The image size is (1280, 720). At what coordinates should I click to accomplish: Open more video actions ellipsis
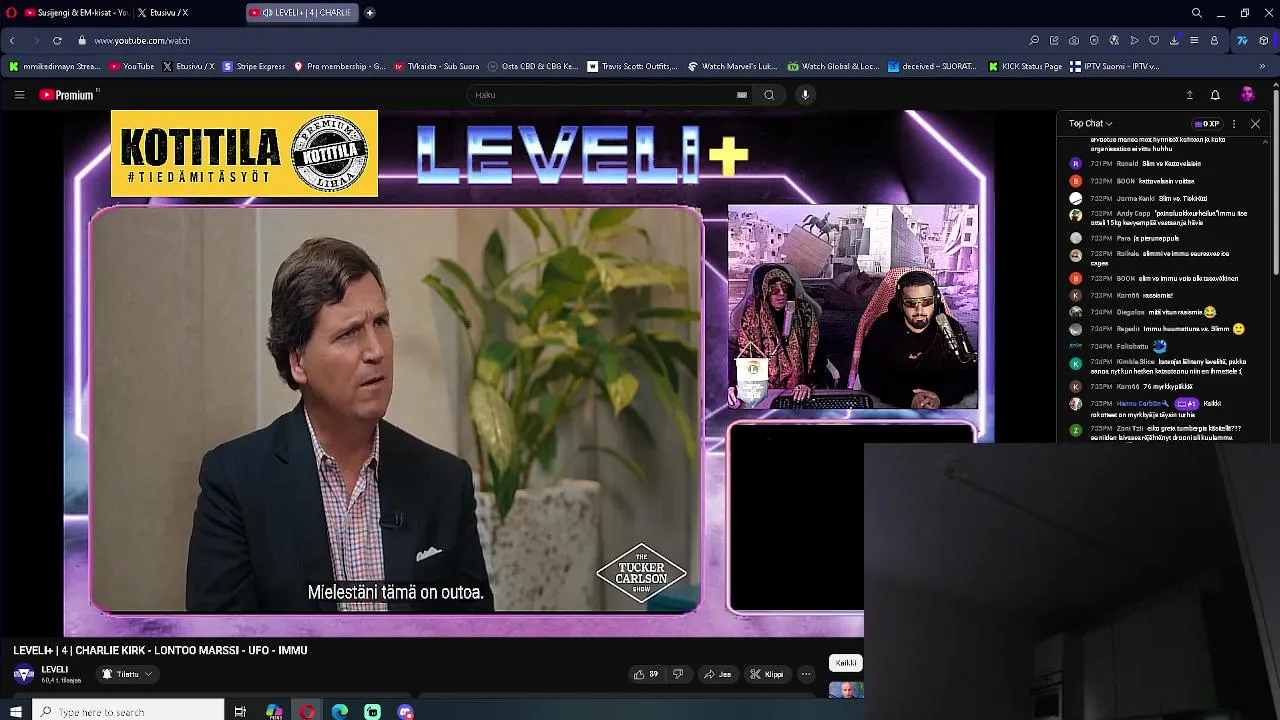(x=806, y=674)
